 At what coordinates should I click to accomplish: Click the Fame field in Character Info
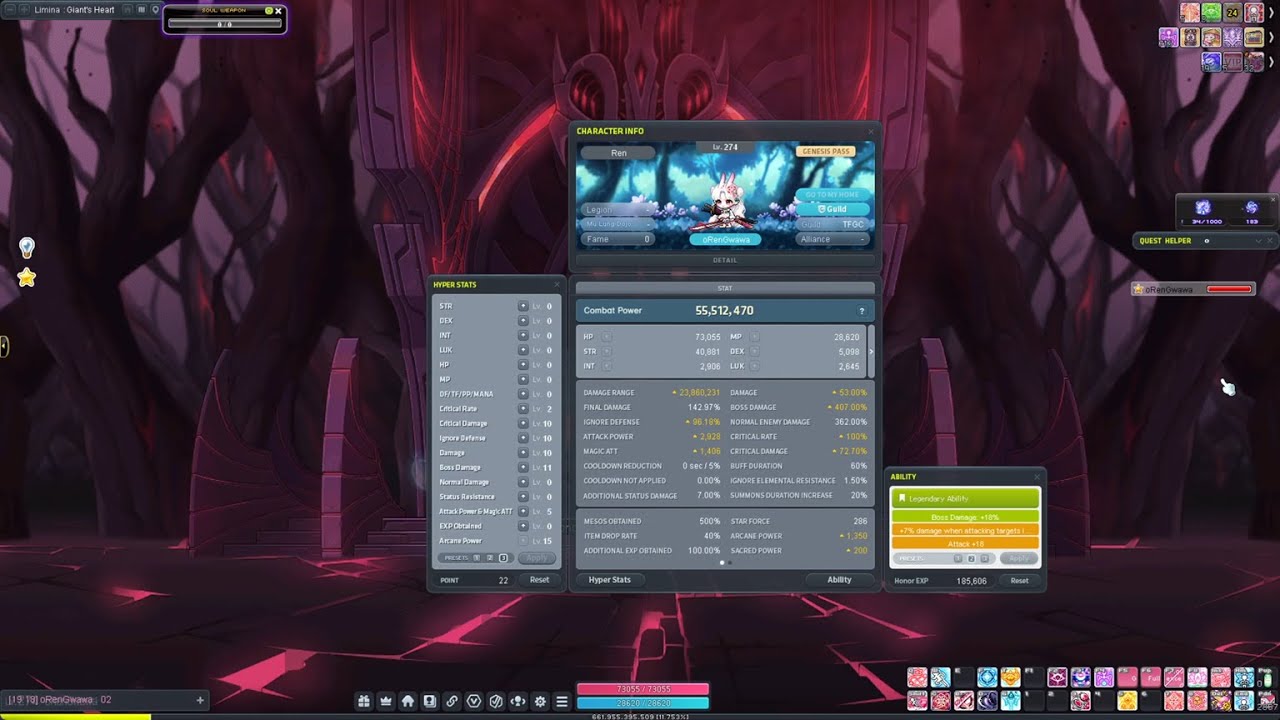(617, 239)
